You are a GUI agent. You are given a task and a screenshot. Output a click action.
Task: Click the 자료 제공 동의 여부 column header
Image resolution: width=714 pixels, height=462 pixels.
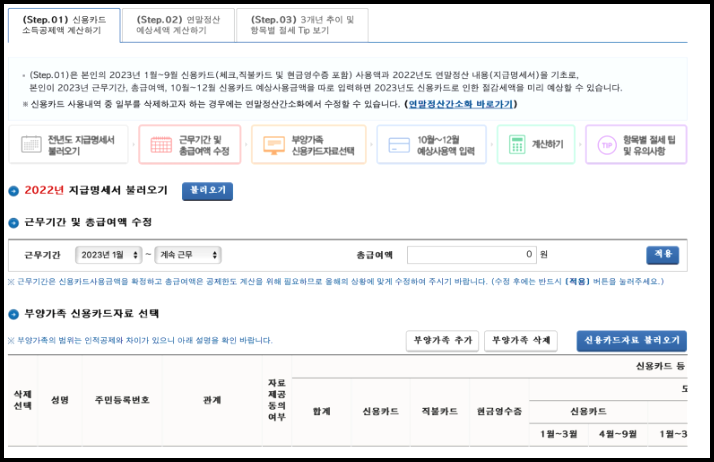click(277, 400)
